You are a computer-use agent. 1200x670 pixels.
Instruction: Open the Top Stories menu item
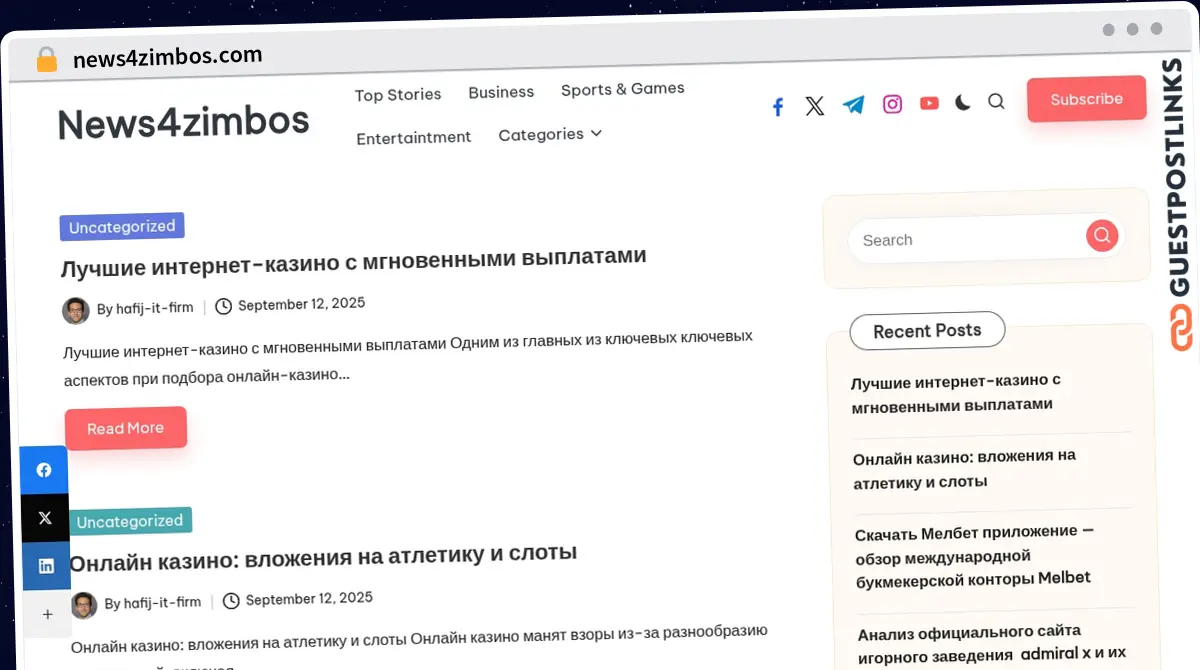pyautogui.click(x=398, y=95)
